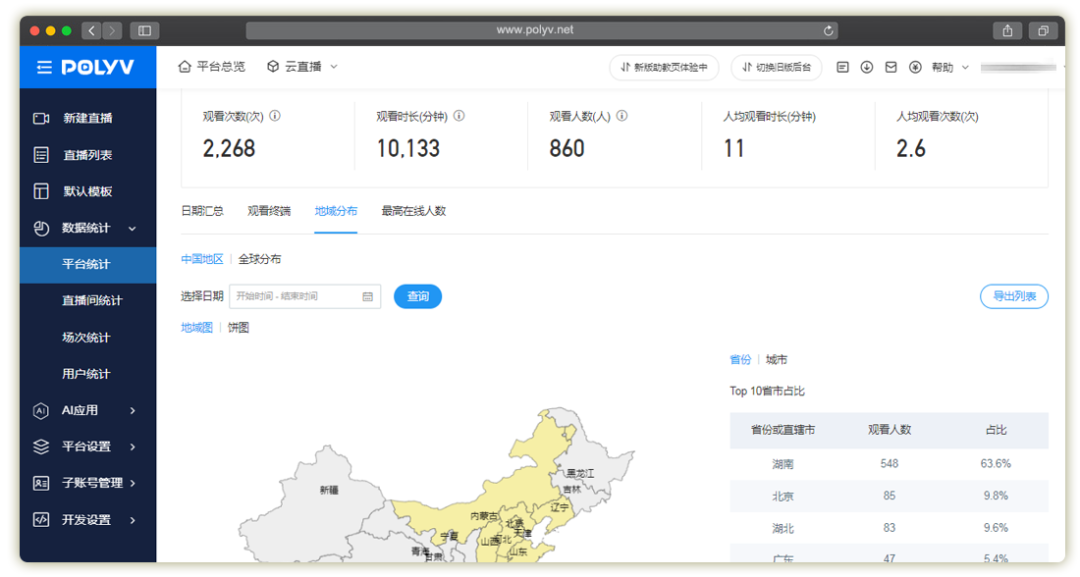Image resolution: width=1080 pixels, height=577 pixels.
Task: Select the 数据统计 chart icon
Action: [x=41, y=228]
